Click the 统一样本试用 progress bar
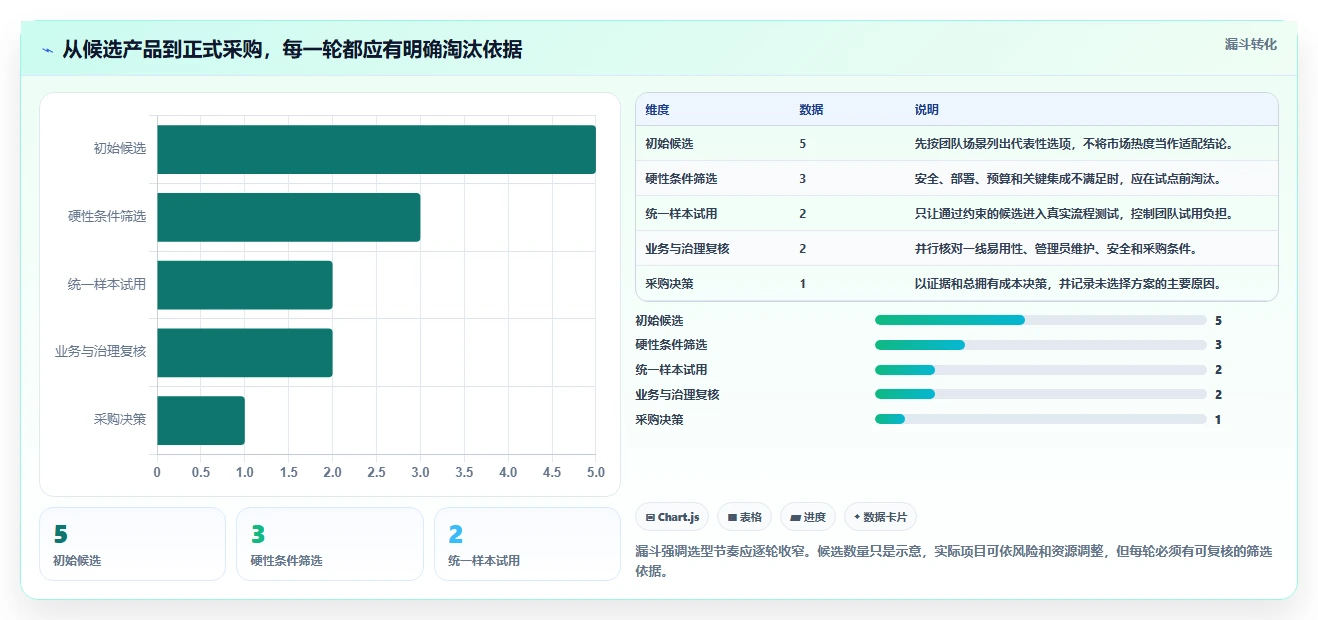Screen dimensions: 1318x620 click(x=1040, y=370)
